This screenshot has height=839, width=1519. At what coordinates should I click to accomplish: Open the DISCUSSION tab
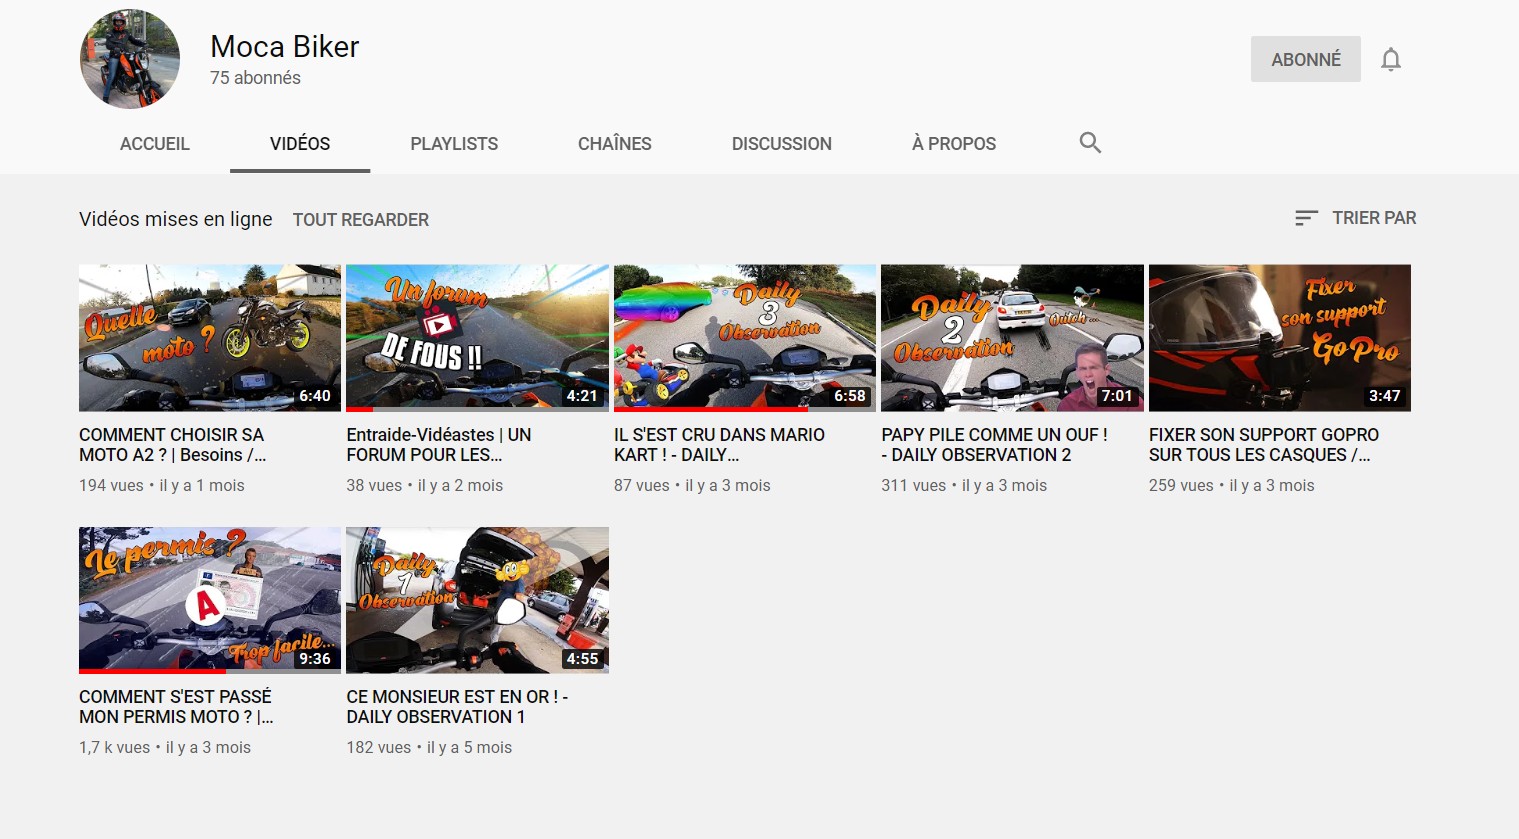[782, 144]
